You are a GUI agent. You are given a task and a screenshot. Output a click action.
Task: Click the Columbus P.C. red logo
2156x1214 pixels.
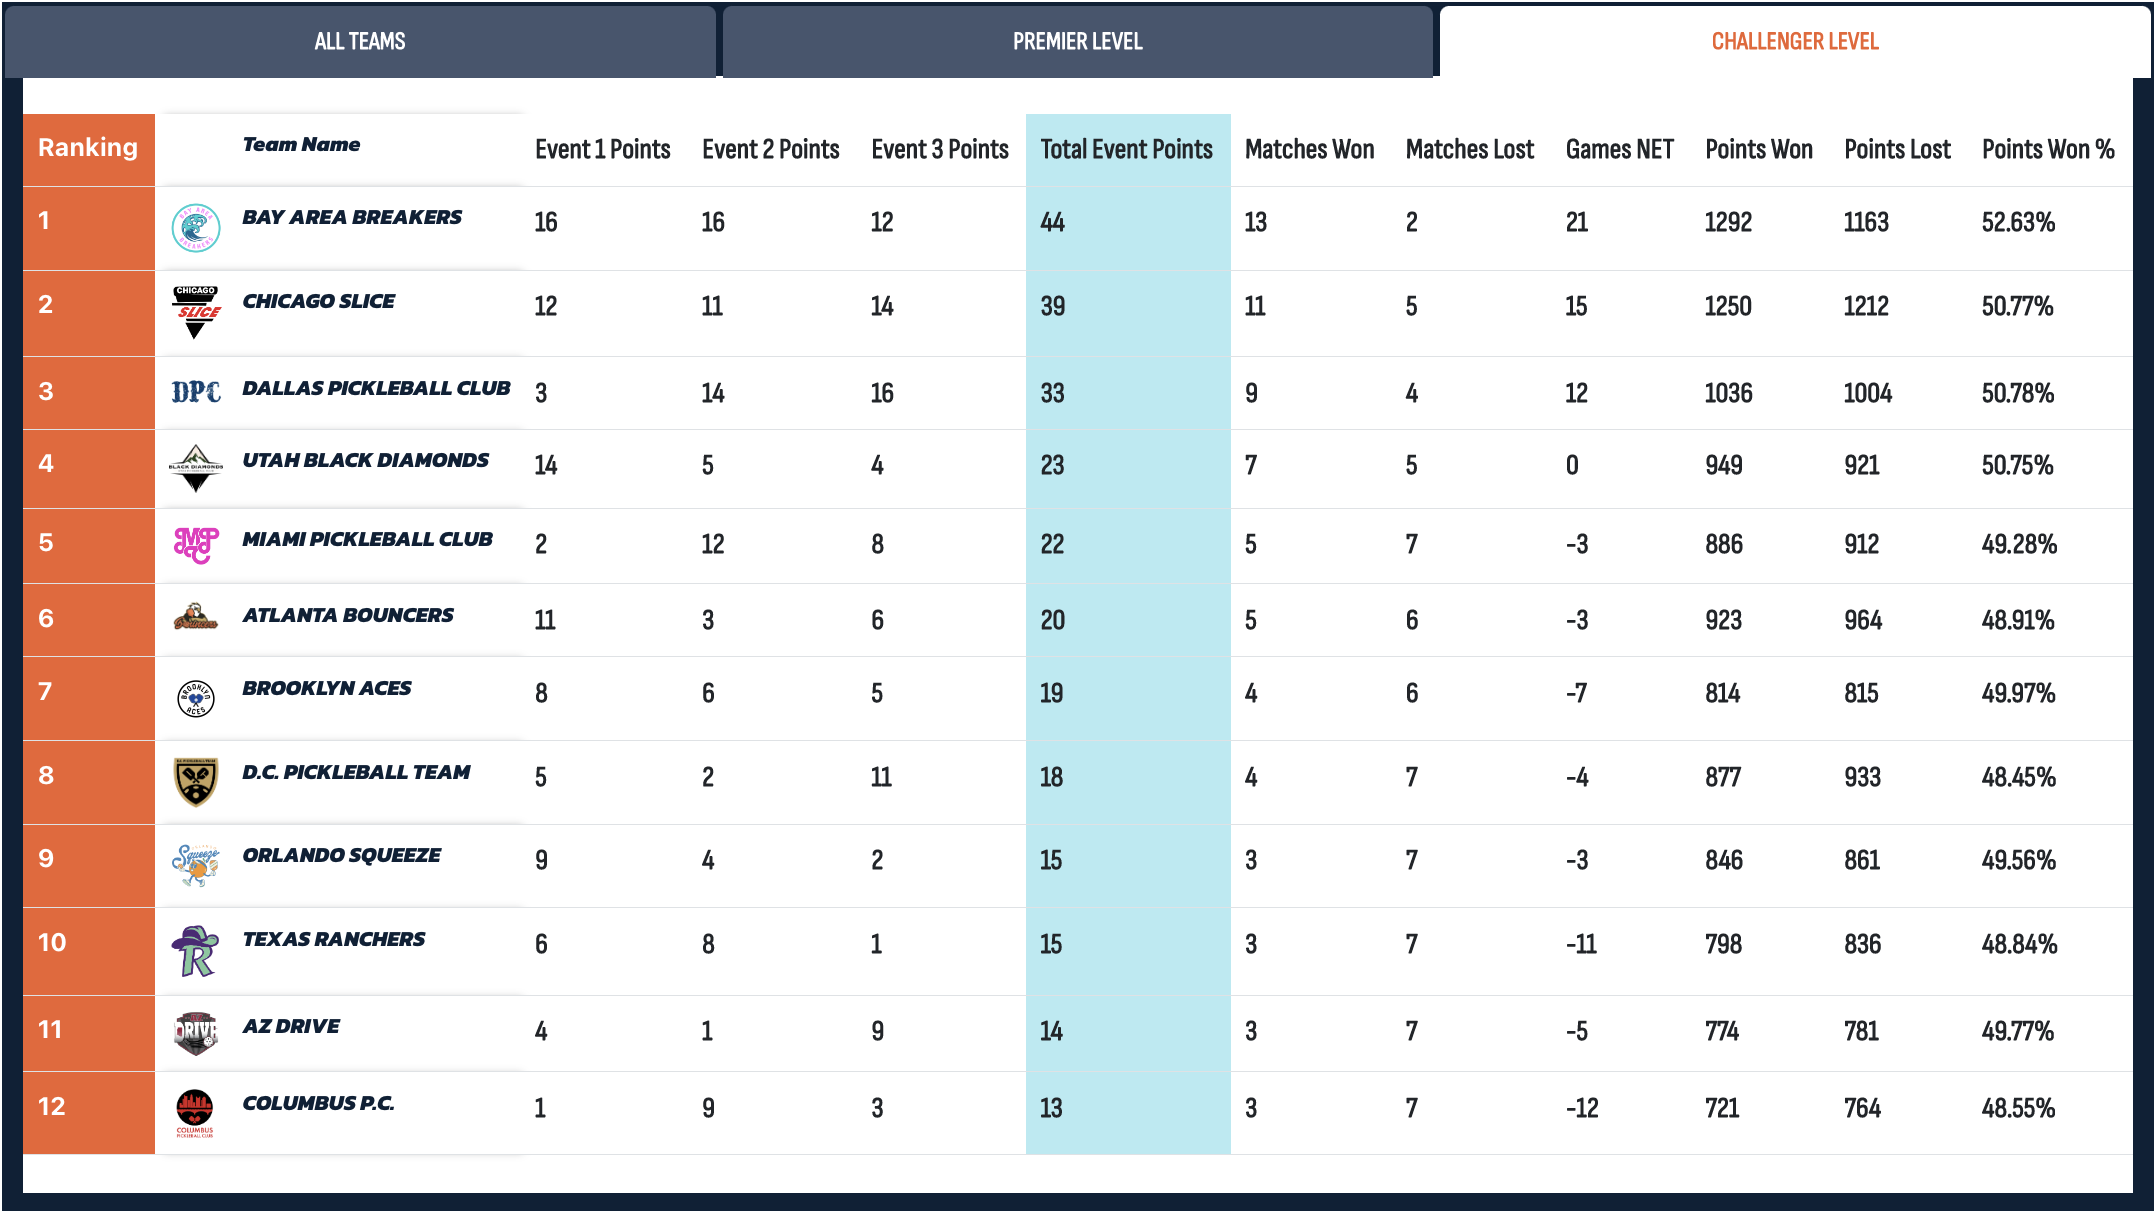click(196, 1113)
